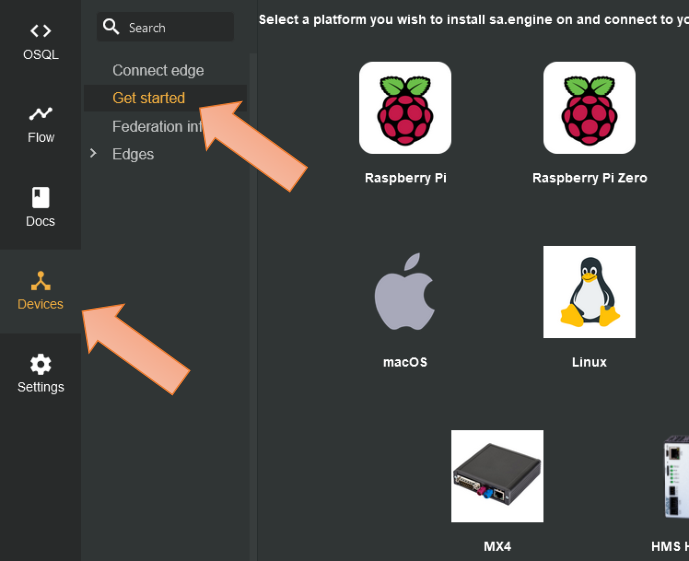689x561 pixels.
Task: Click the sidebar panel scrollbar
Action: tap(253, 307)
